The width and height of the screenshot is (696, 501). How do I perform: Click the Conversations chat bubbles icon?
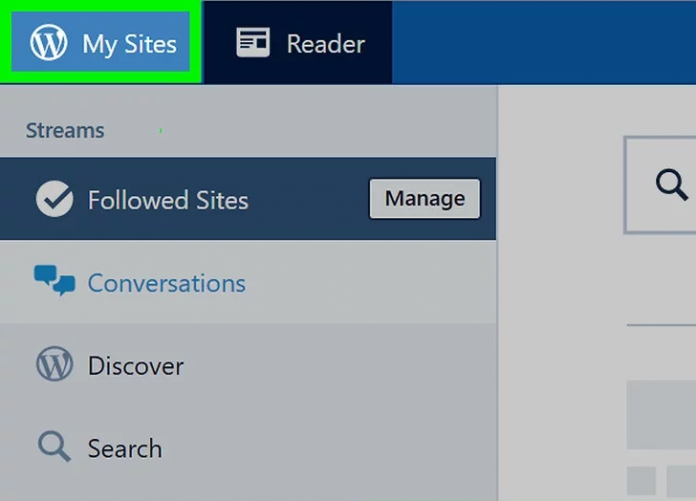click(x=54, y=281)
